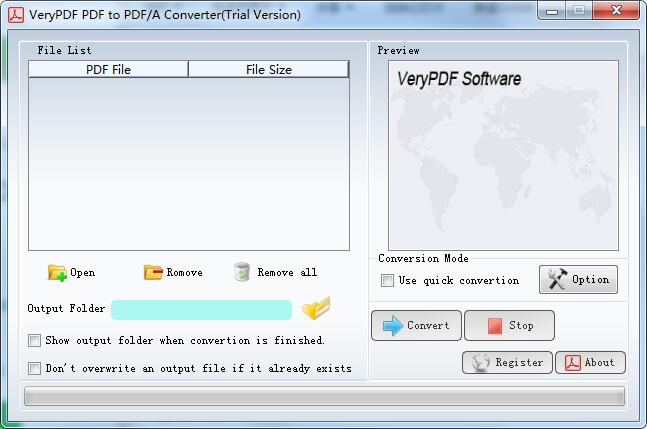Image resolution: width=647 pixels, height=429 pixels.
Task: Tick Don't overwrite an output file checkbox
Action: pyautogui.click(x=34, y=368)
